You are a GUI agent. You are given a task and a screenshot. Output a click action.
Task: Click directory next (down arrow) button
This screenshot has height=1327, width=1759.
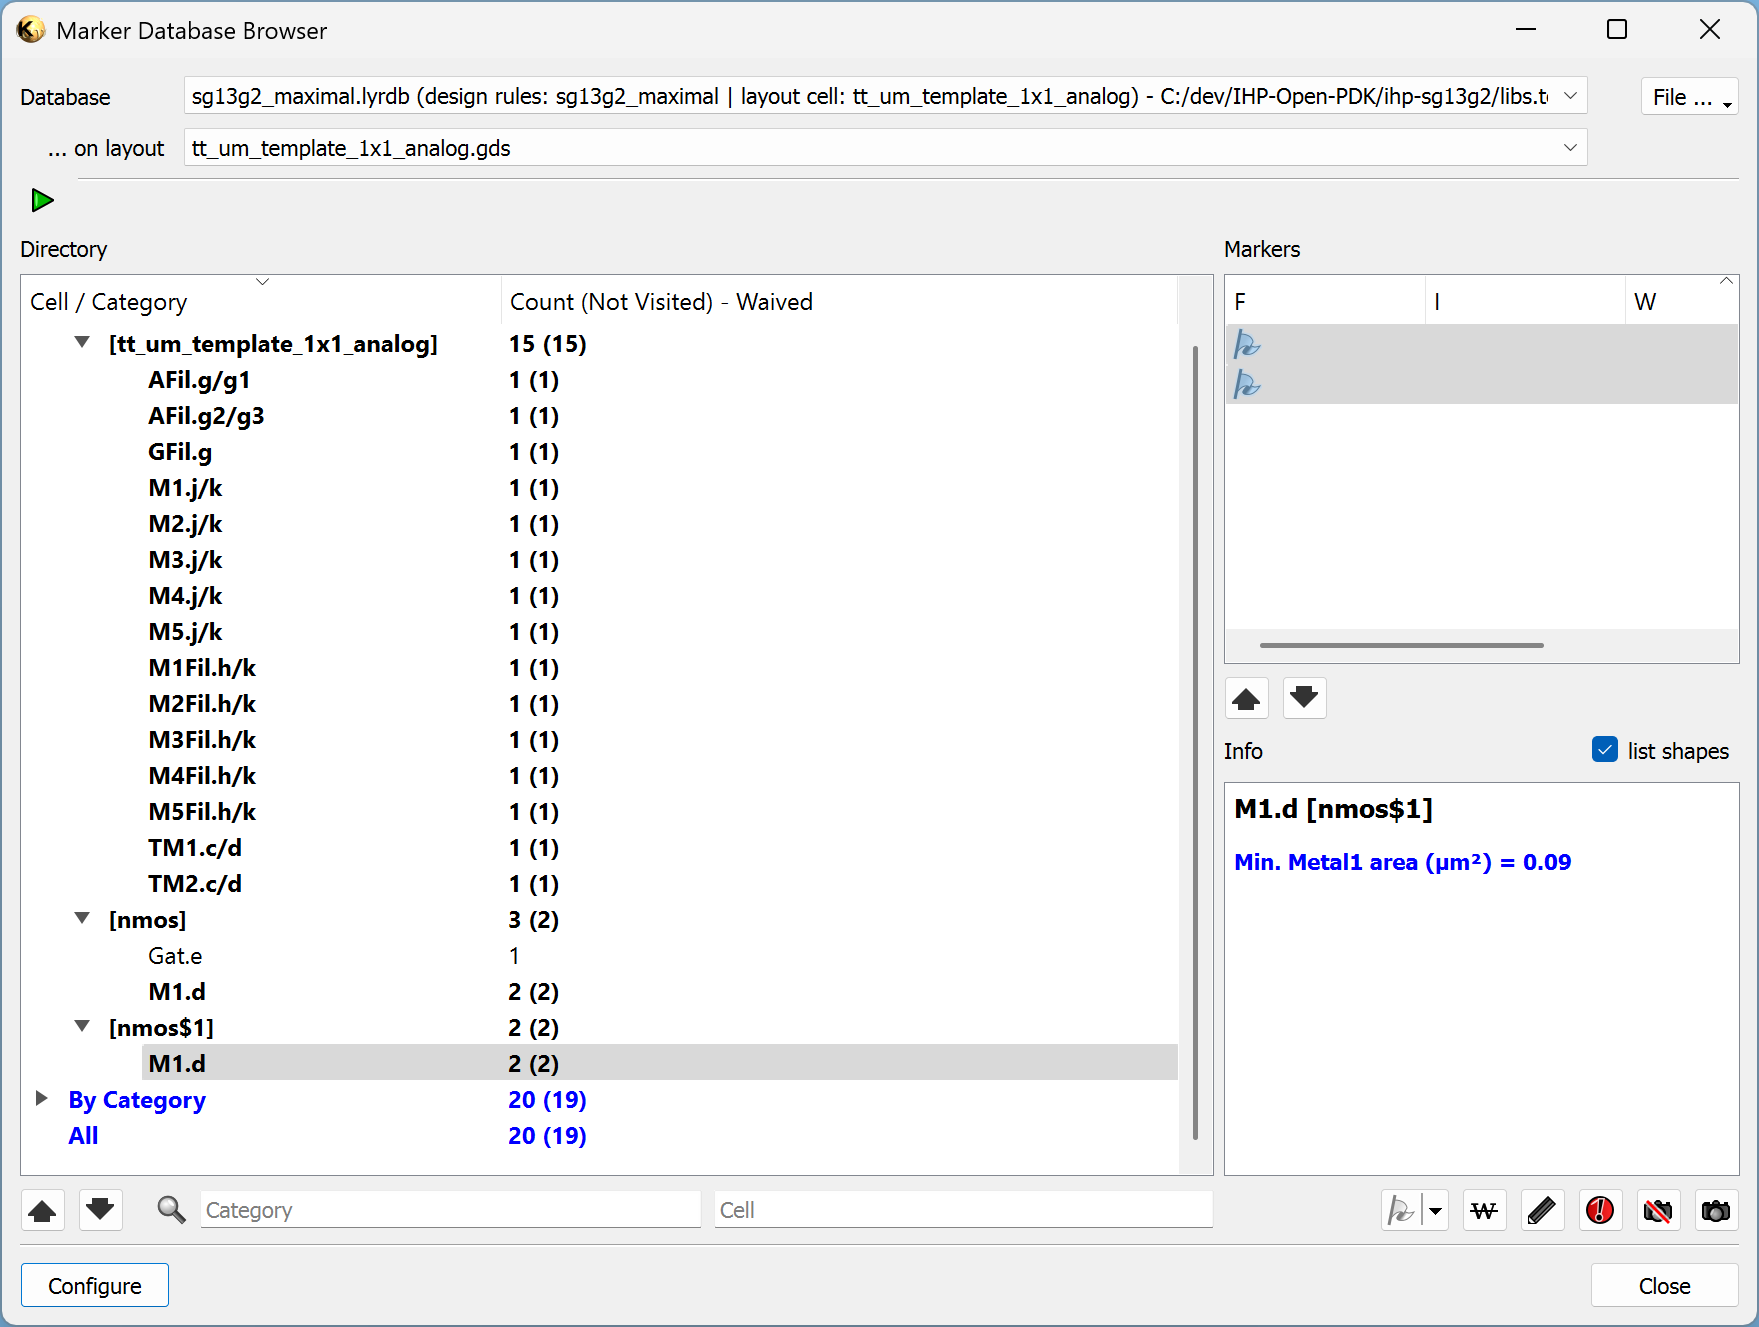[100, 1211]
